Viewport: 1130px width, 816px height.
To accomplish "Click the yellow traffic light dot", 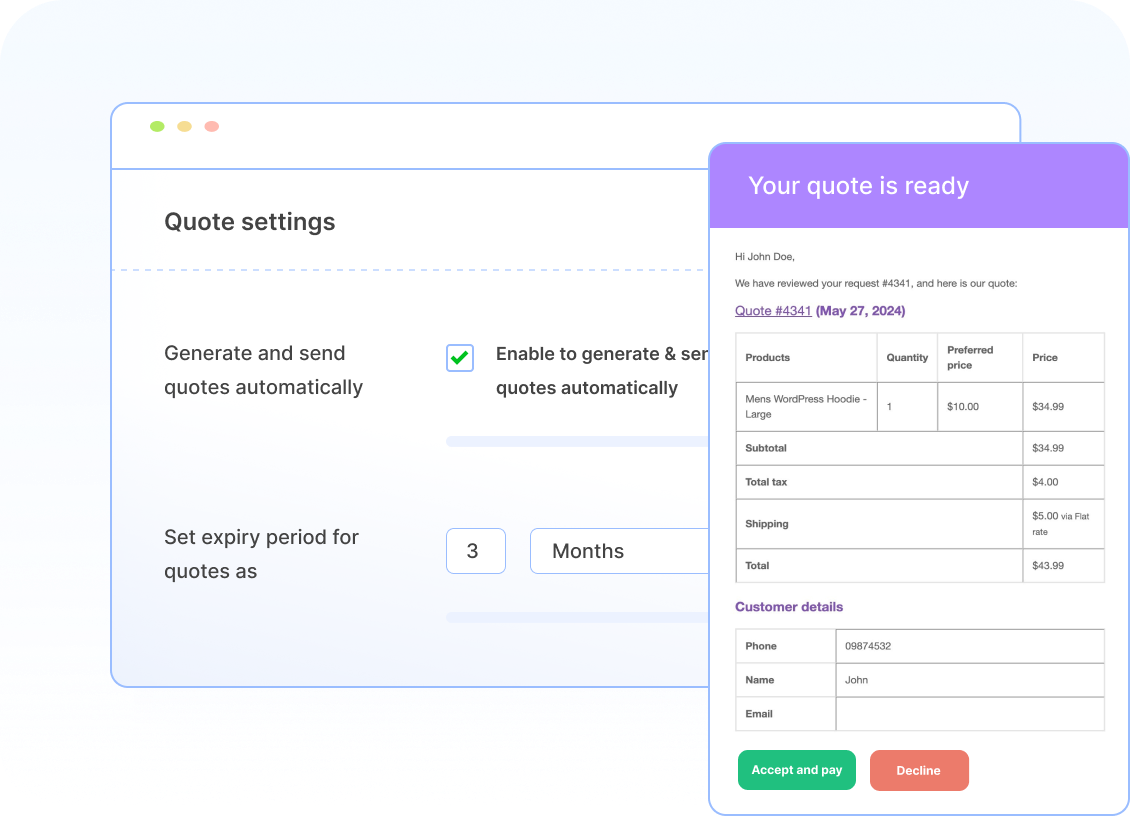I will (x=184, y=126).
